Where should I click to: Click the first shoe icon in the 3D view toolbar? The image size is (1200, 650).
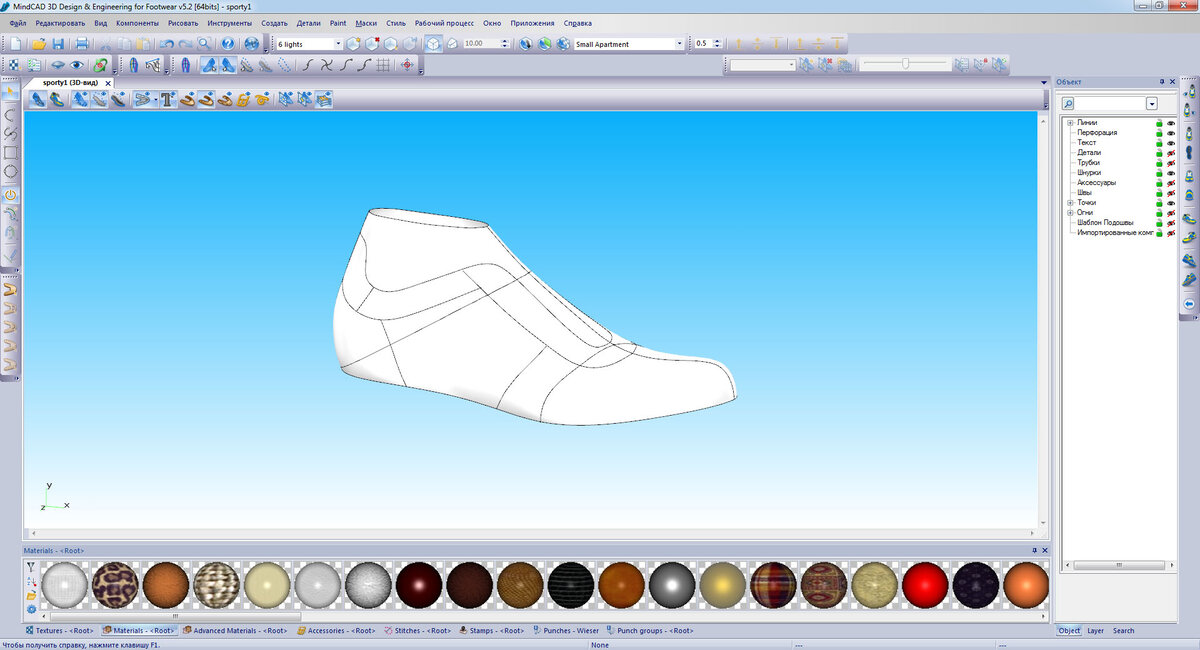point(37,99)
